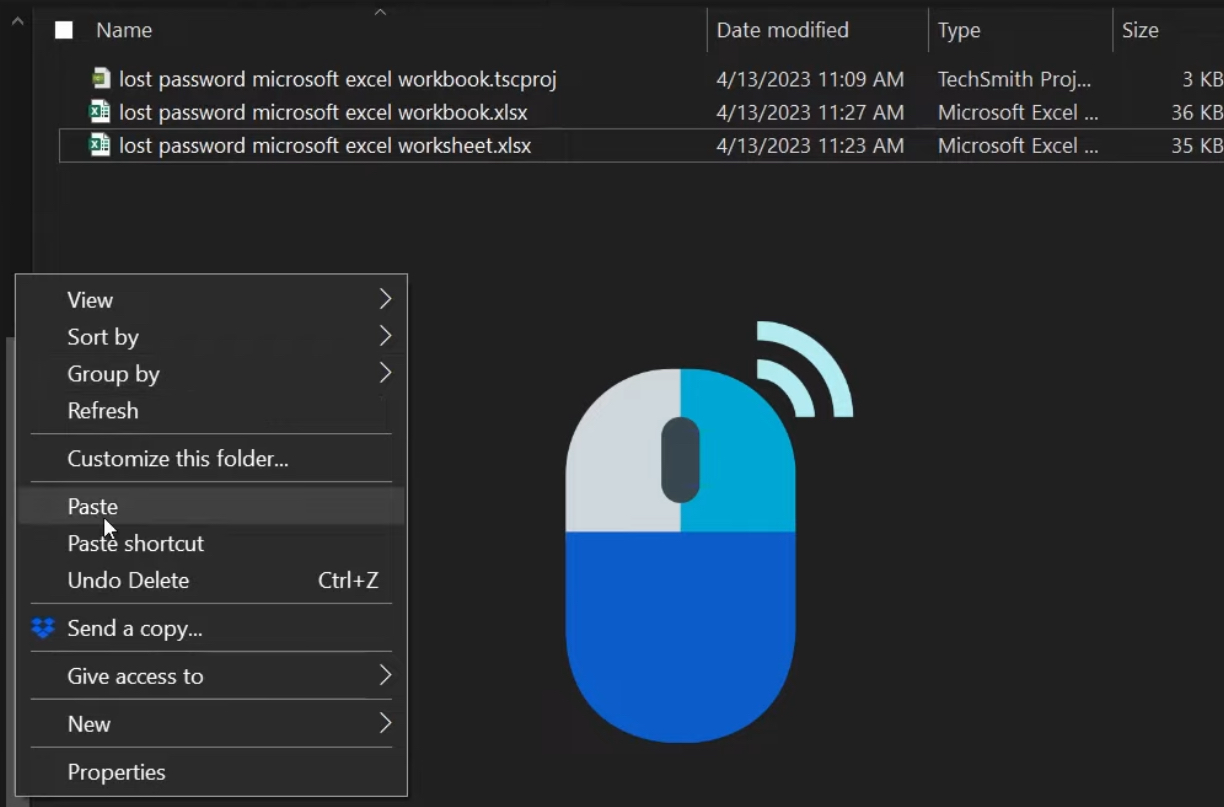The width and height of the screenshot is (1224, 807).
Task: Click the TechSmith Proj... type cell
Action: (1014, 79)
